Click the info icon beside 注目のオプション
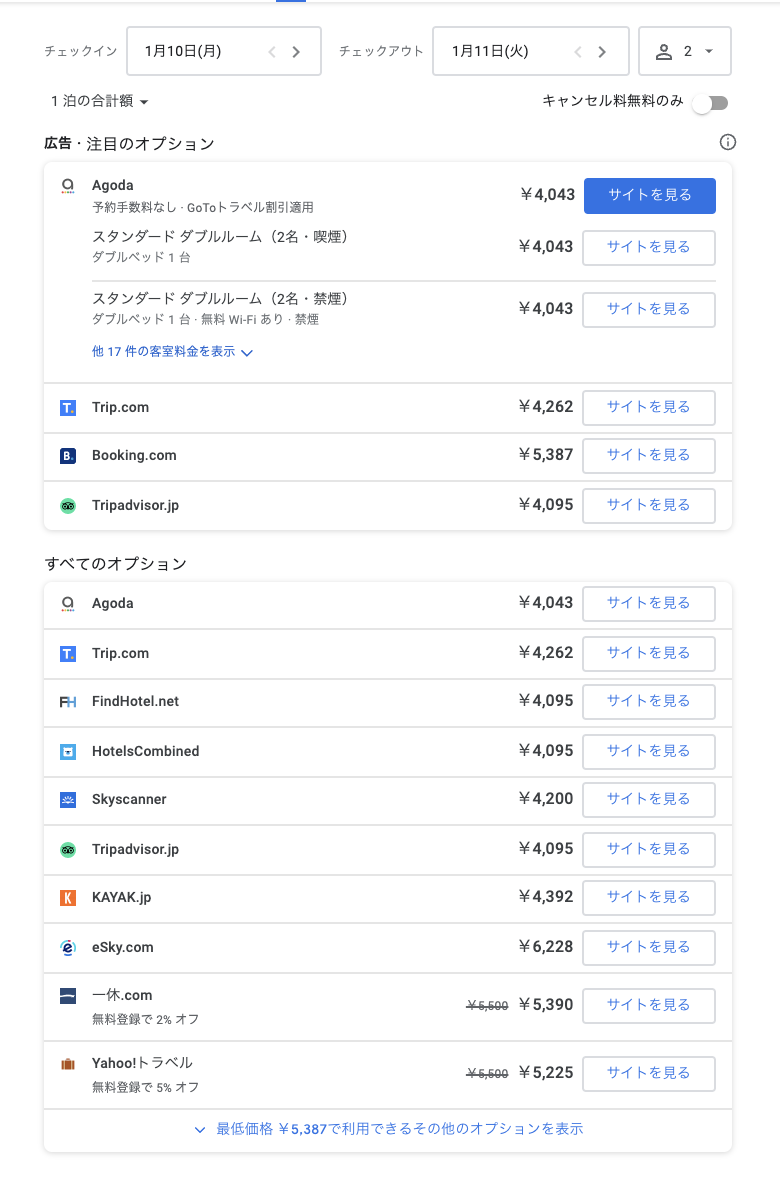Viewport: 780px width, 1178px height. (727, 142)
